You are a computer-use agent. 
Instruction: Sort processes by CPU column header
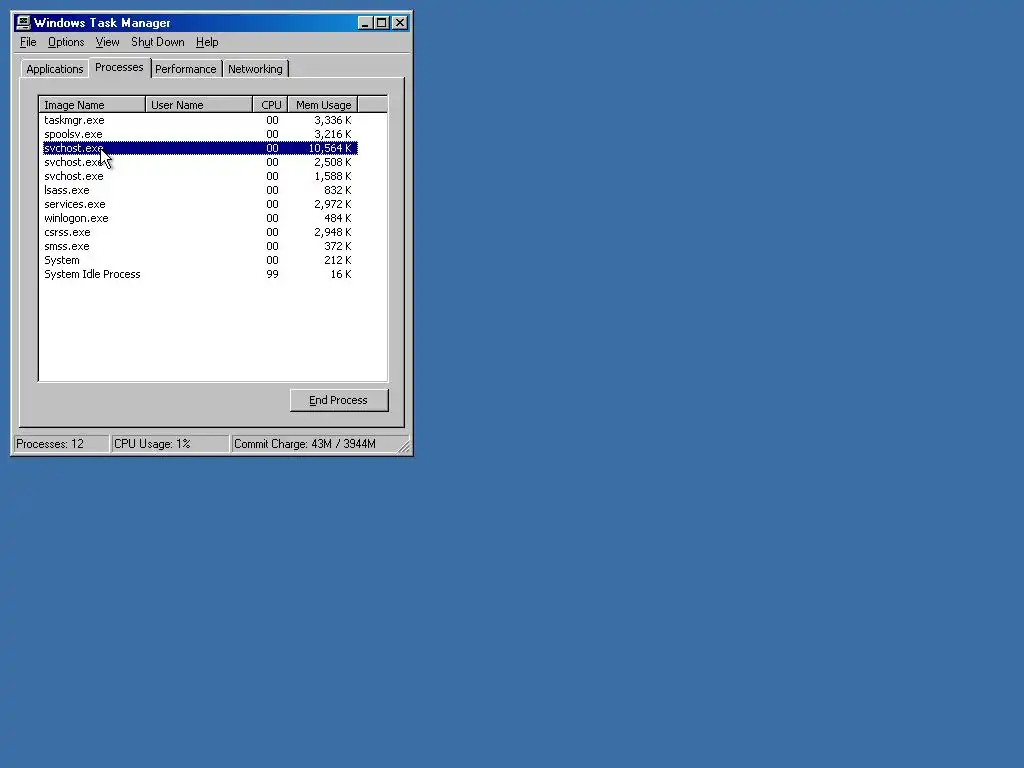[x=270, y=105]
